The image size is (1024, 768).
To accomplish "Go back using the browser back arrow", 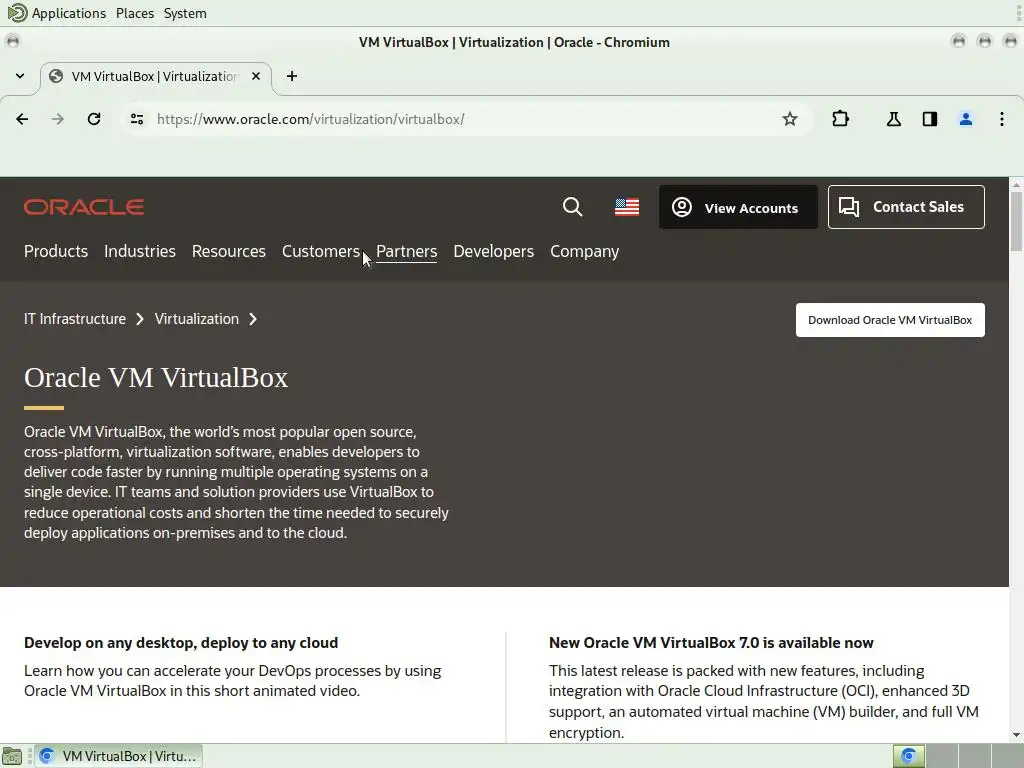I will click(22, 119).
